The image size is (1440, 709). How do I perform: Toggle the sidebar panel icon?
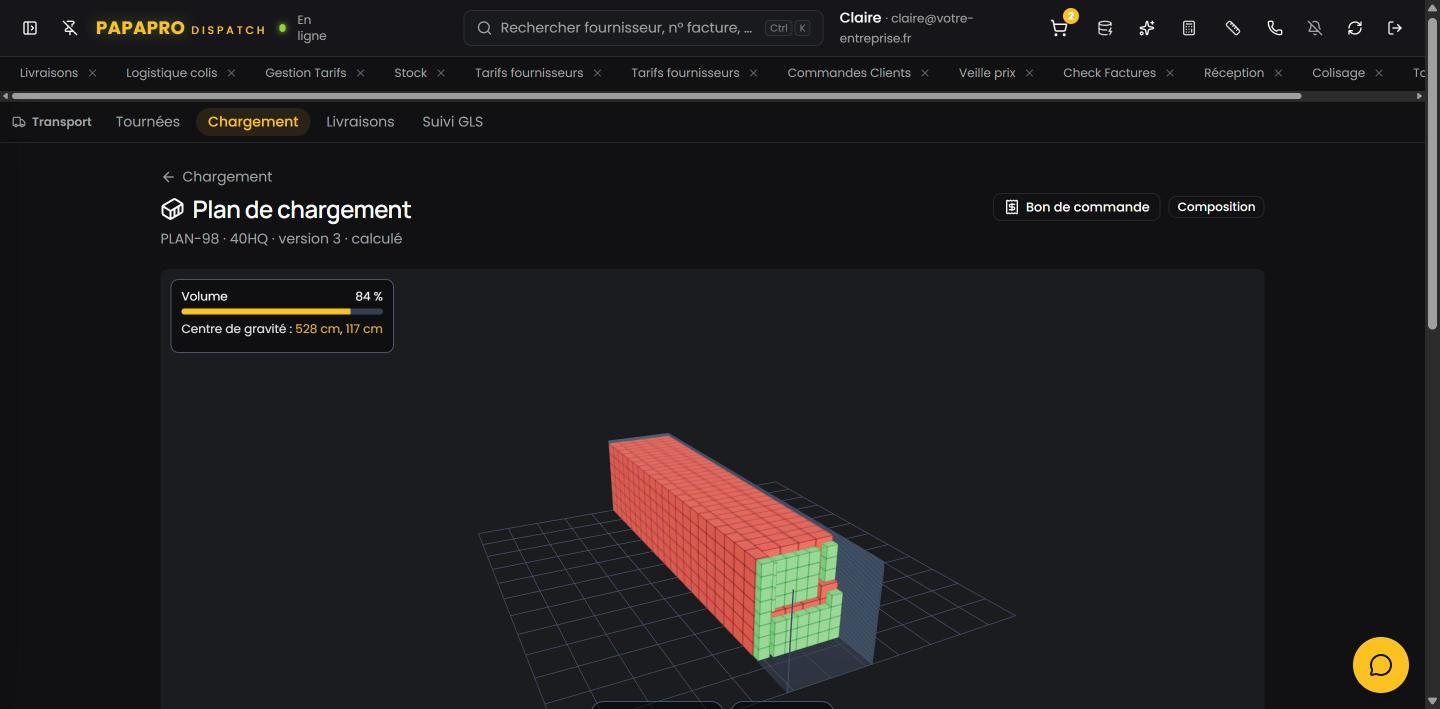[30, 28]
